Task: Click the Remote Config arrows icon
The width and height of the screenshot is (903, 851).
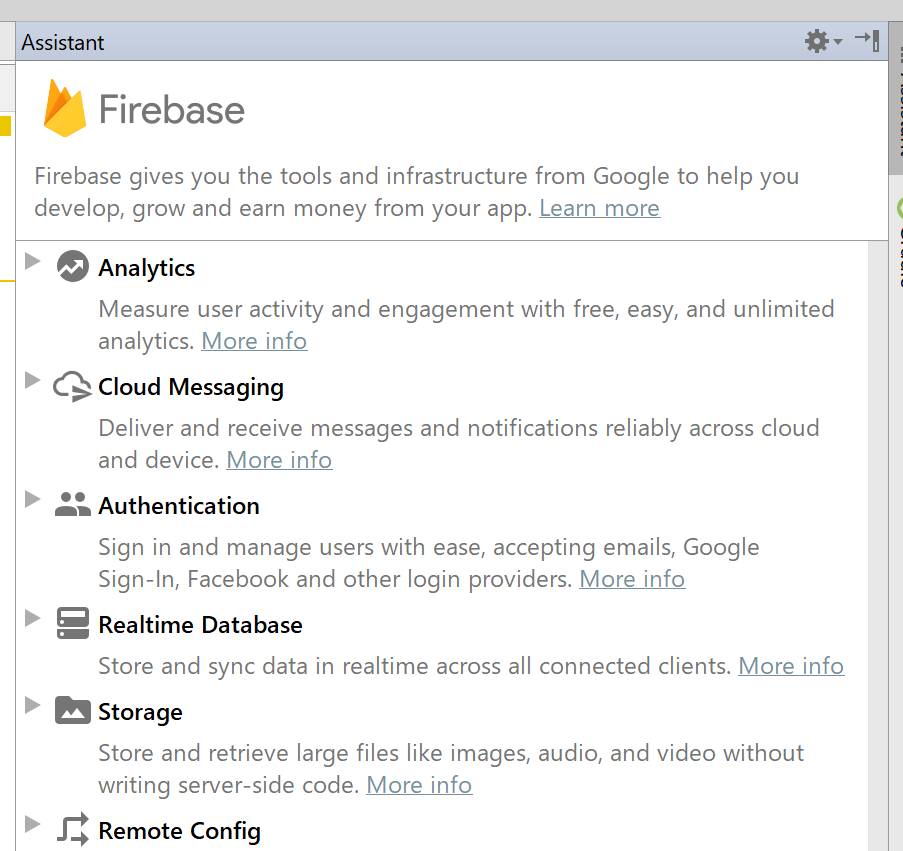Action: pos(73,829)
